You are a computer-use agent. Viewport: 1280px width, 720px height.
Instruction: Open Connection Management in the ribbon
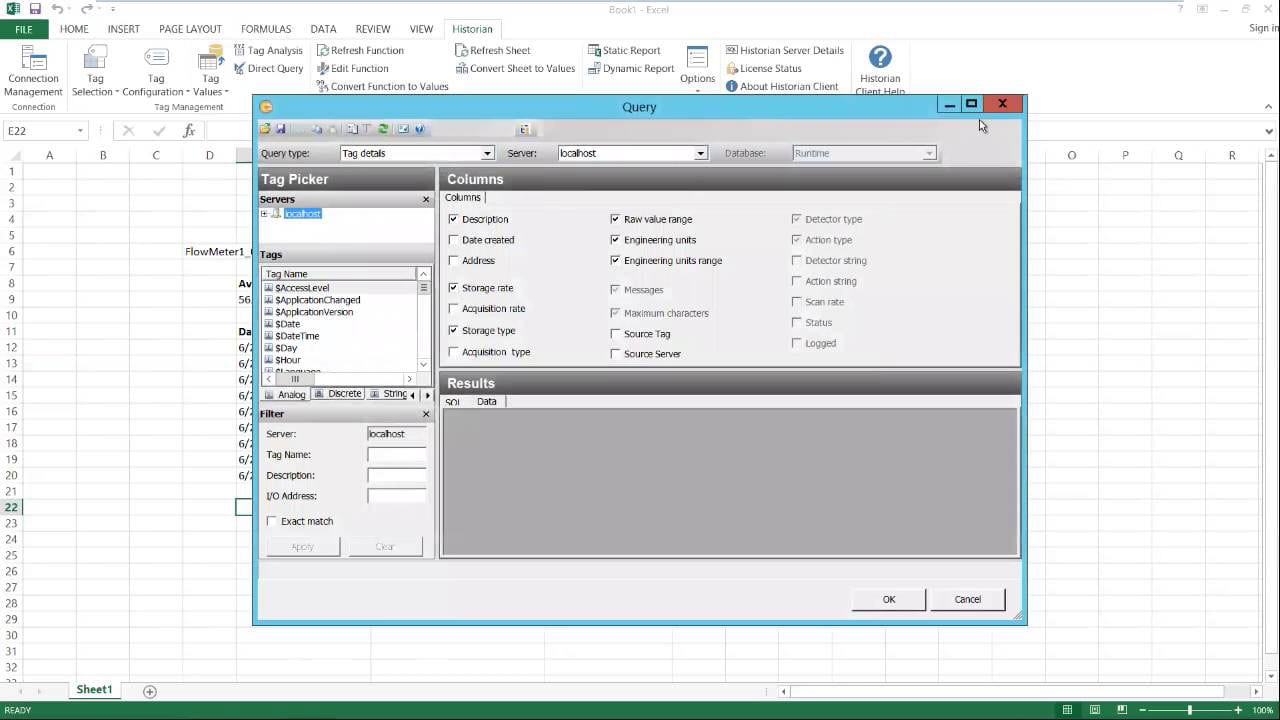tap(33, 70)
